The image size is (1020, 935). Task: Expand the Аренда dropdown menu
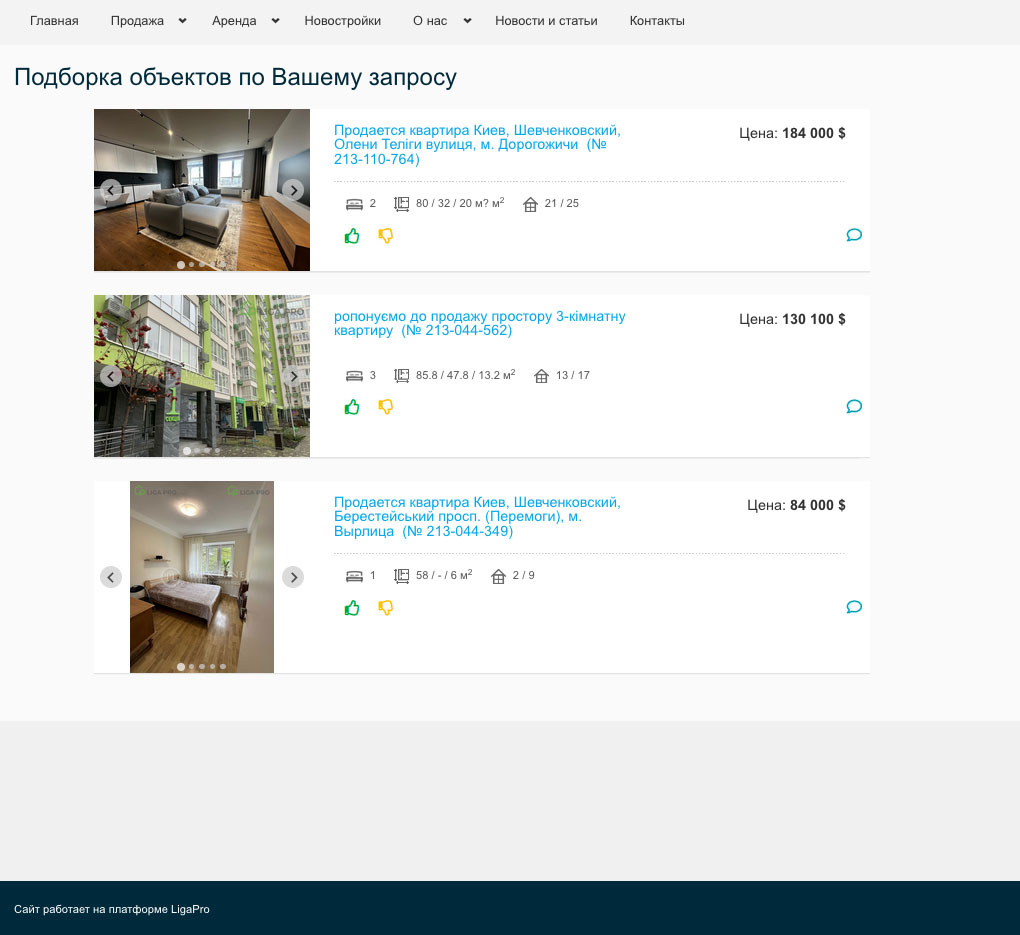[275, 21]
